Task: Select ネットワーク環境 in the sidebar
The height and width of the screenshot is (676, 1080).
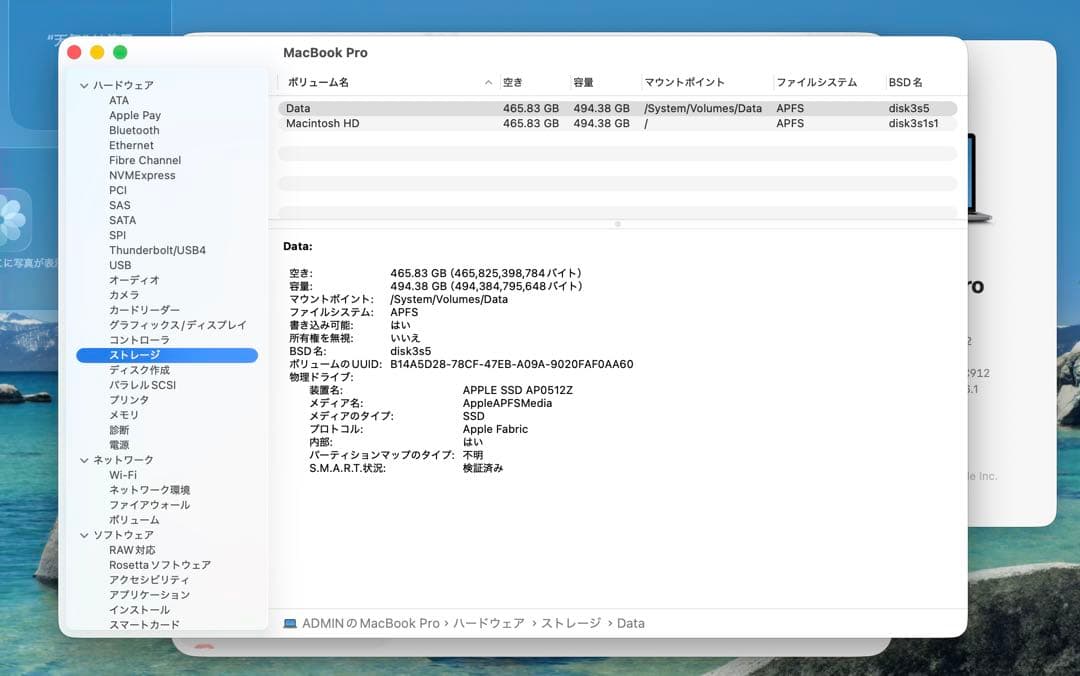Action: tap(149, 491)
